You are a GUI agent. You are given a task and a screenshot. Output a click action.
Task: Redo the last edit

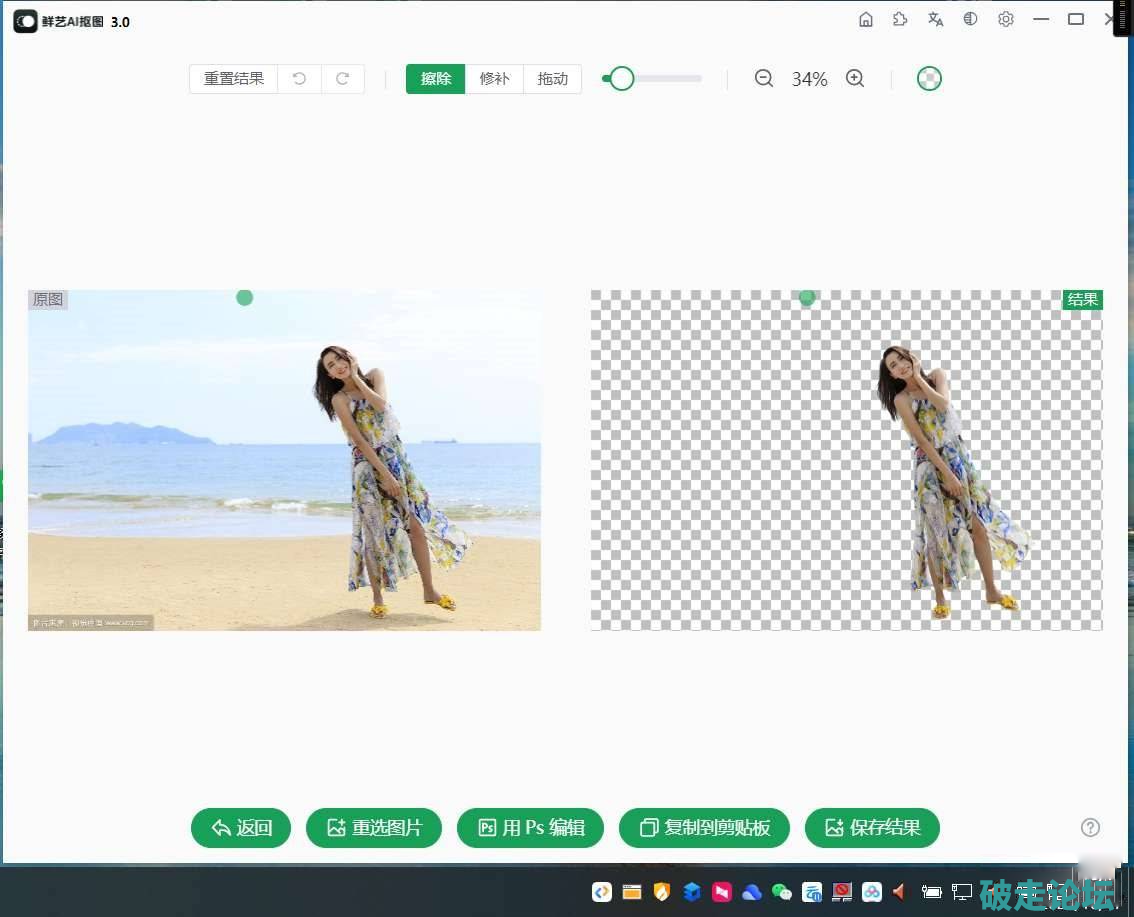(x=342, y=79)
